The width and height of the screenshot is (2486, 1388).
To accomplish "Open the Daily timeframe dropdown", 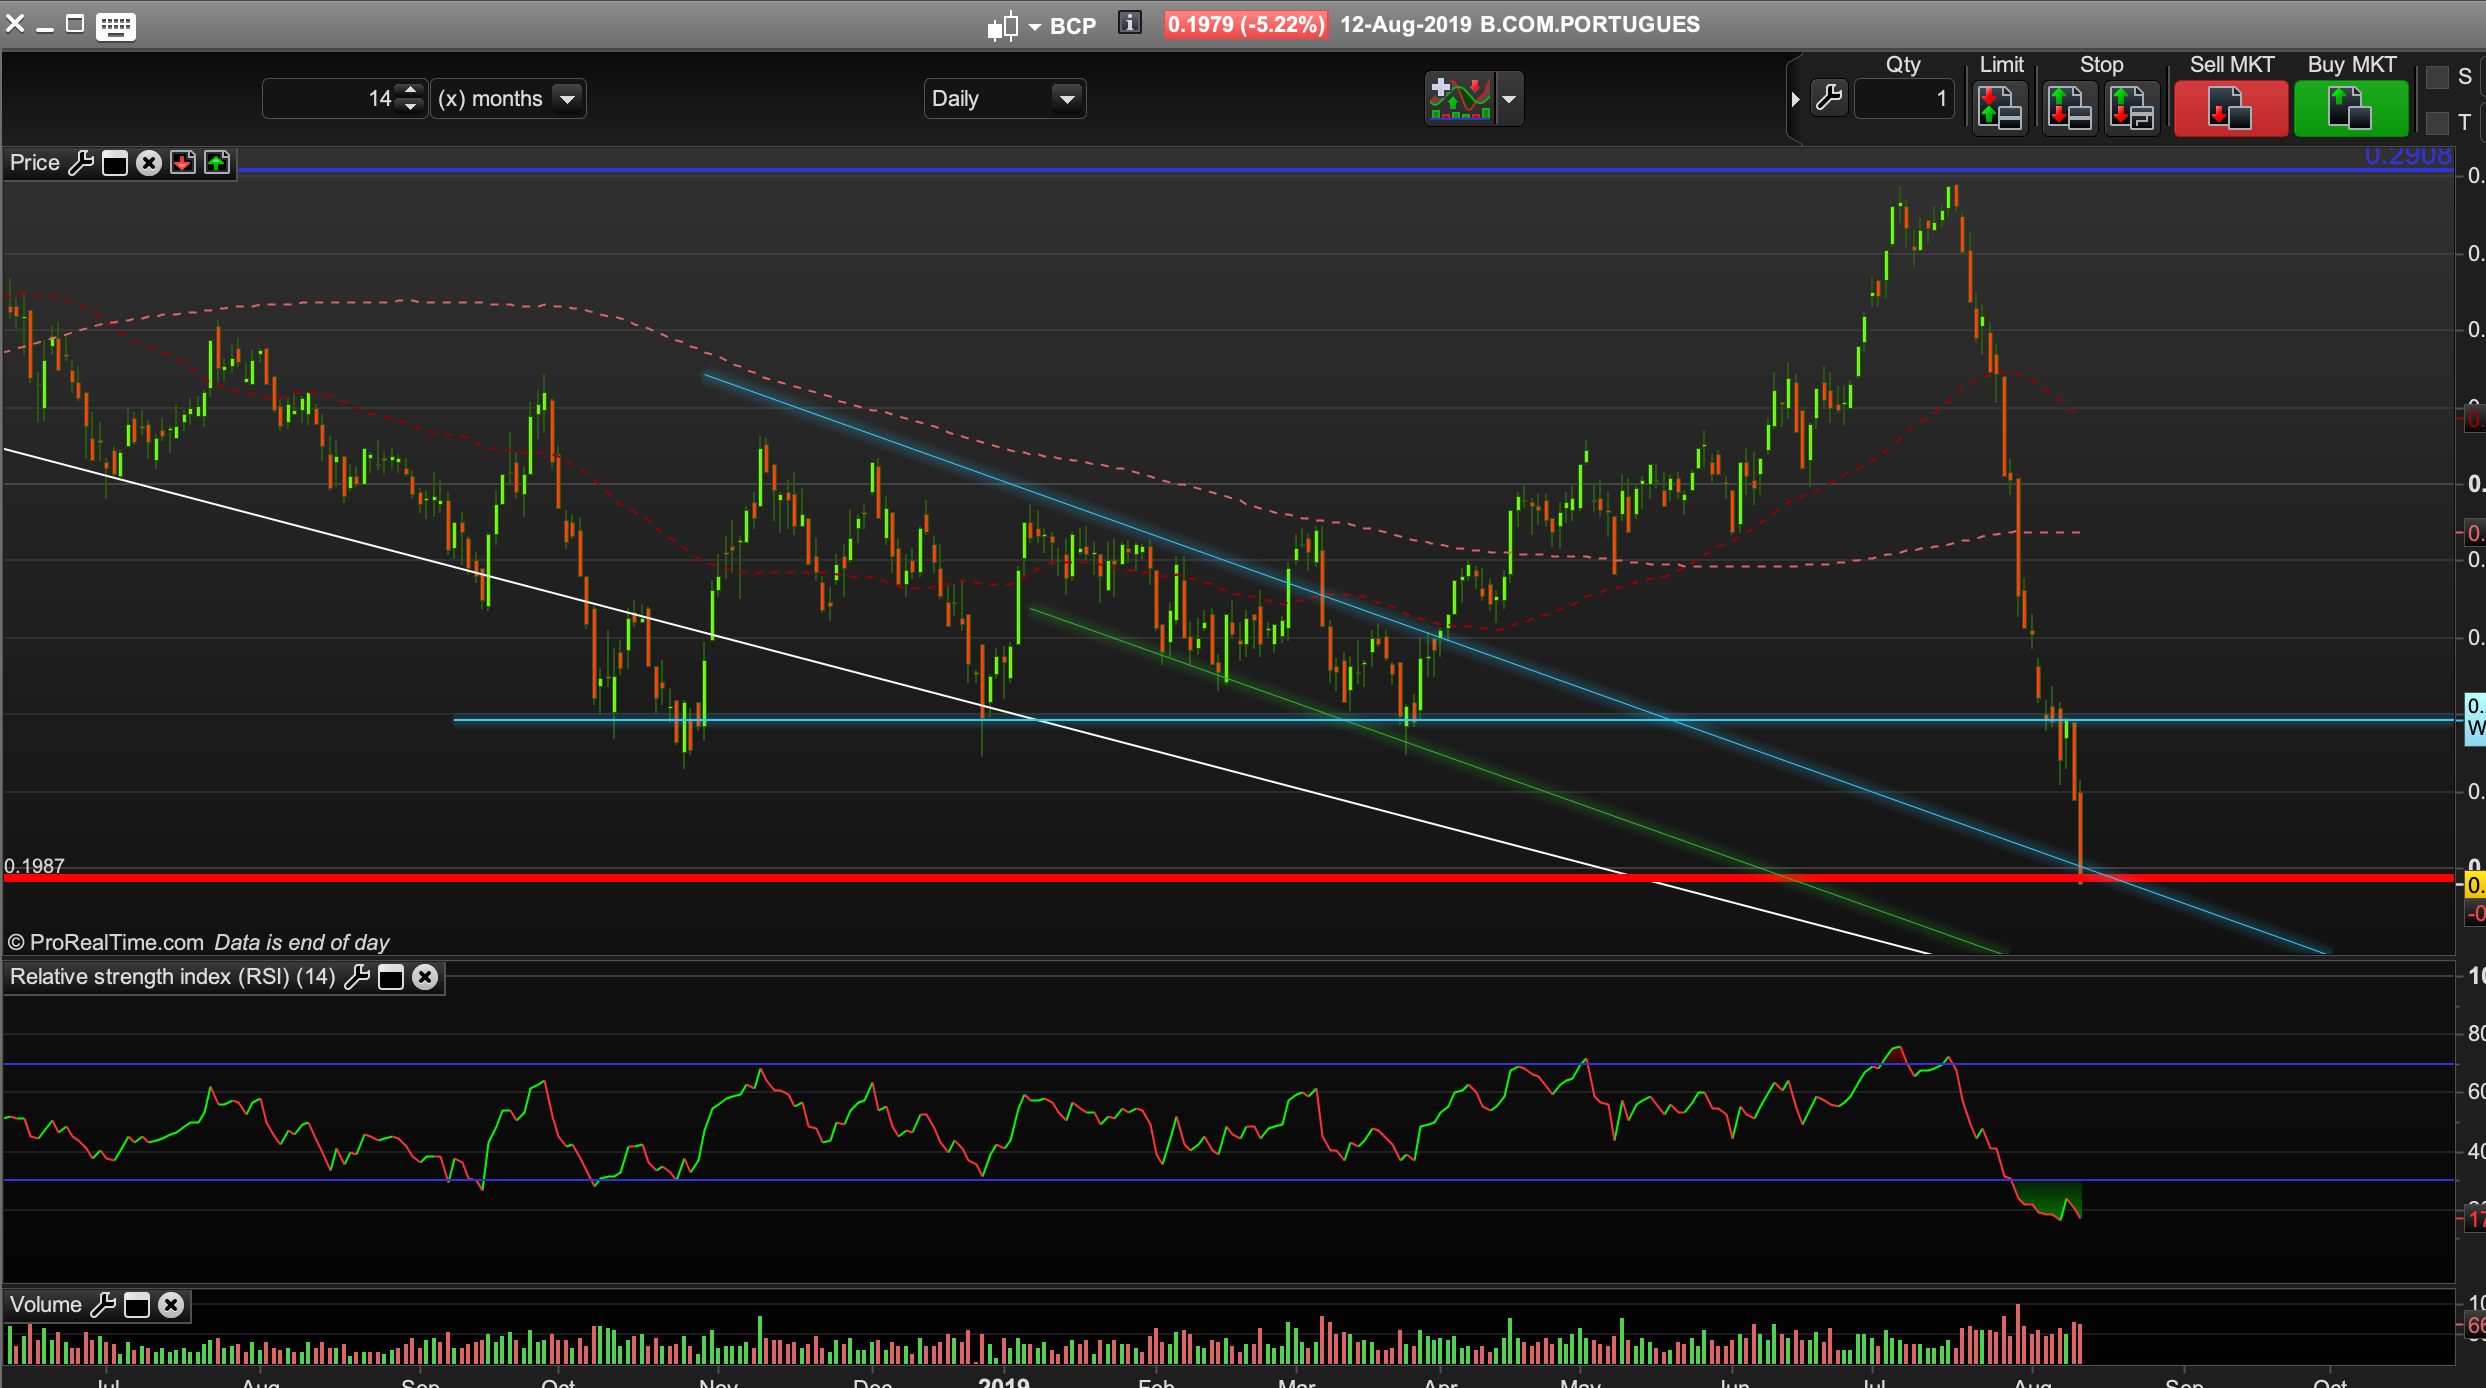I will (x=1066, y=99).
